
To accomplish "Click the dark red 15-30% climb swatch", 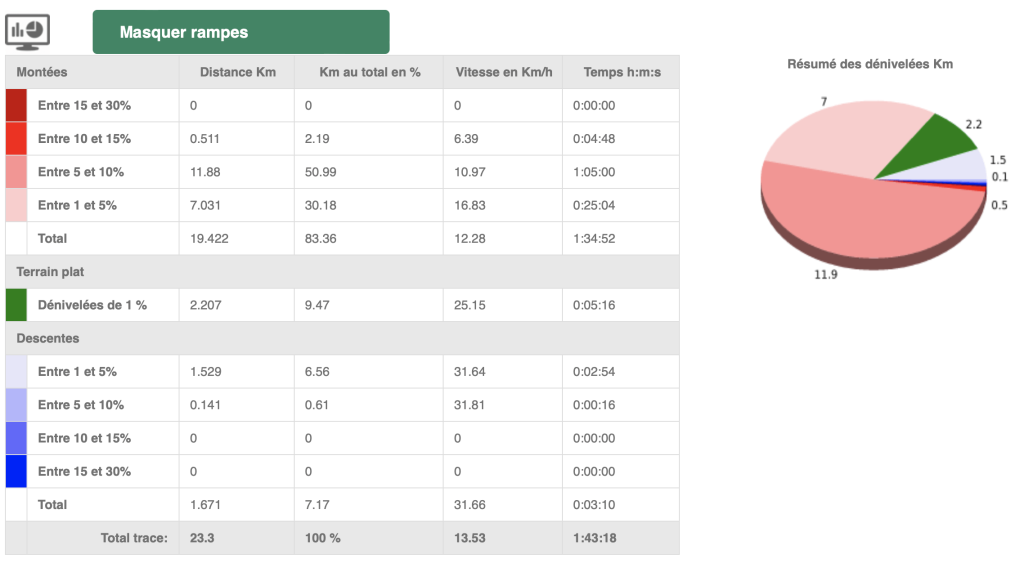I will click(x=16, y=105).
